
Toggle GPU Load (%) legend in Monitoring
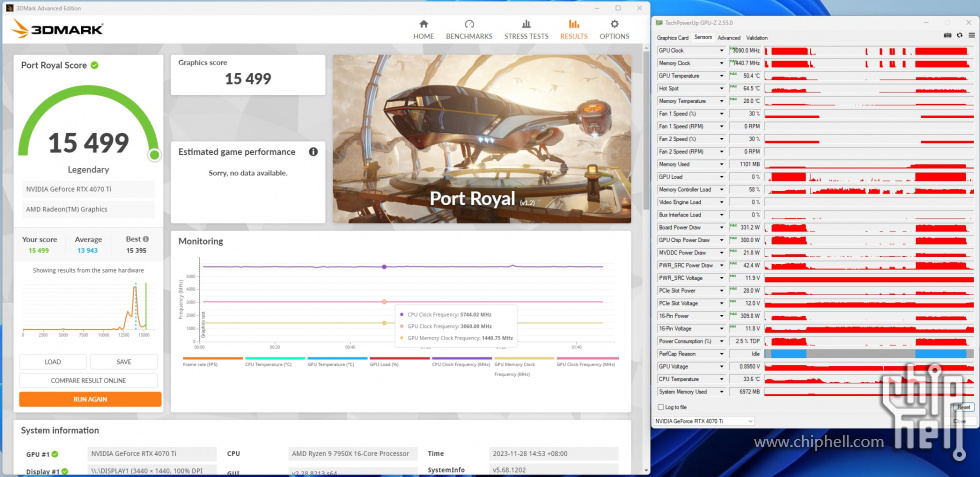(399, 361)
